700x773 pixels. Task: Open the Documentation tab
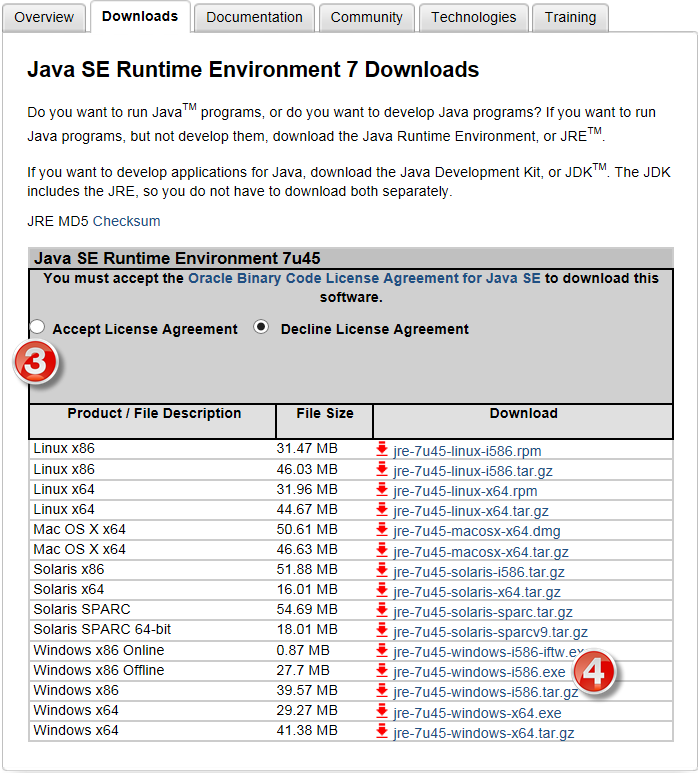[254, 18]
